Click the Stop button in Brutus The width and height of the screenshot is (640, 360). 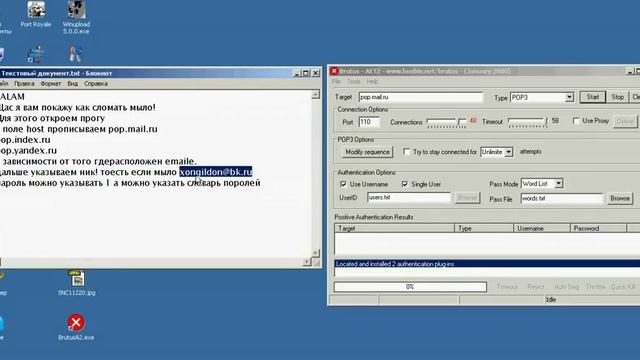[618, 97]
